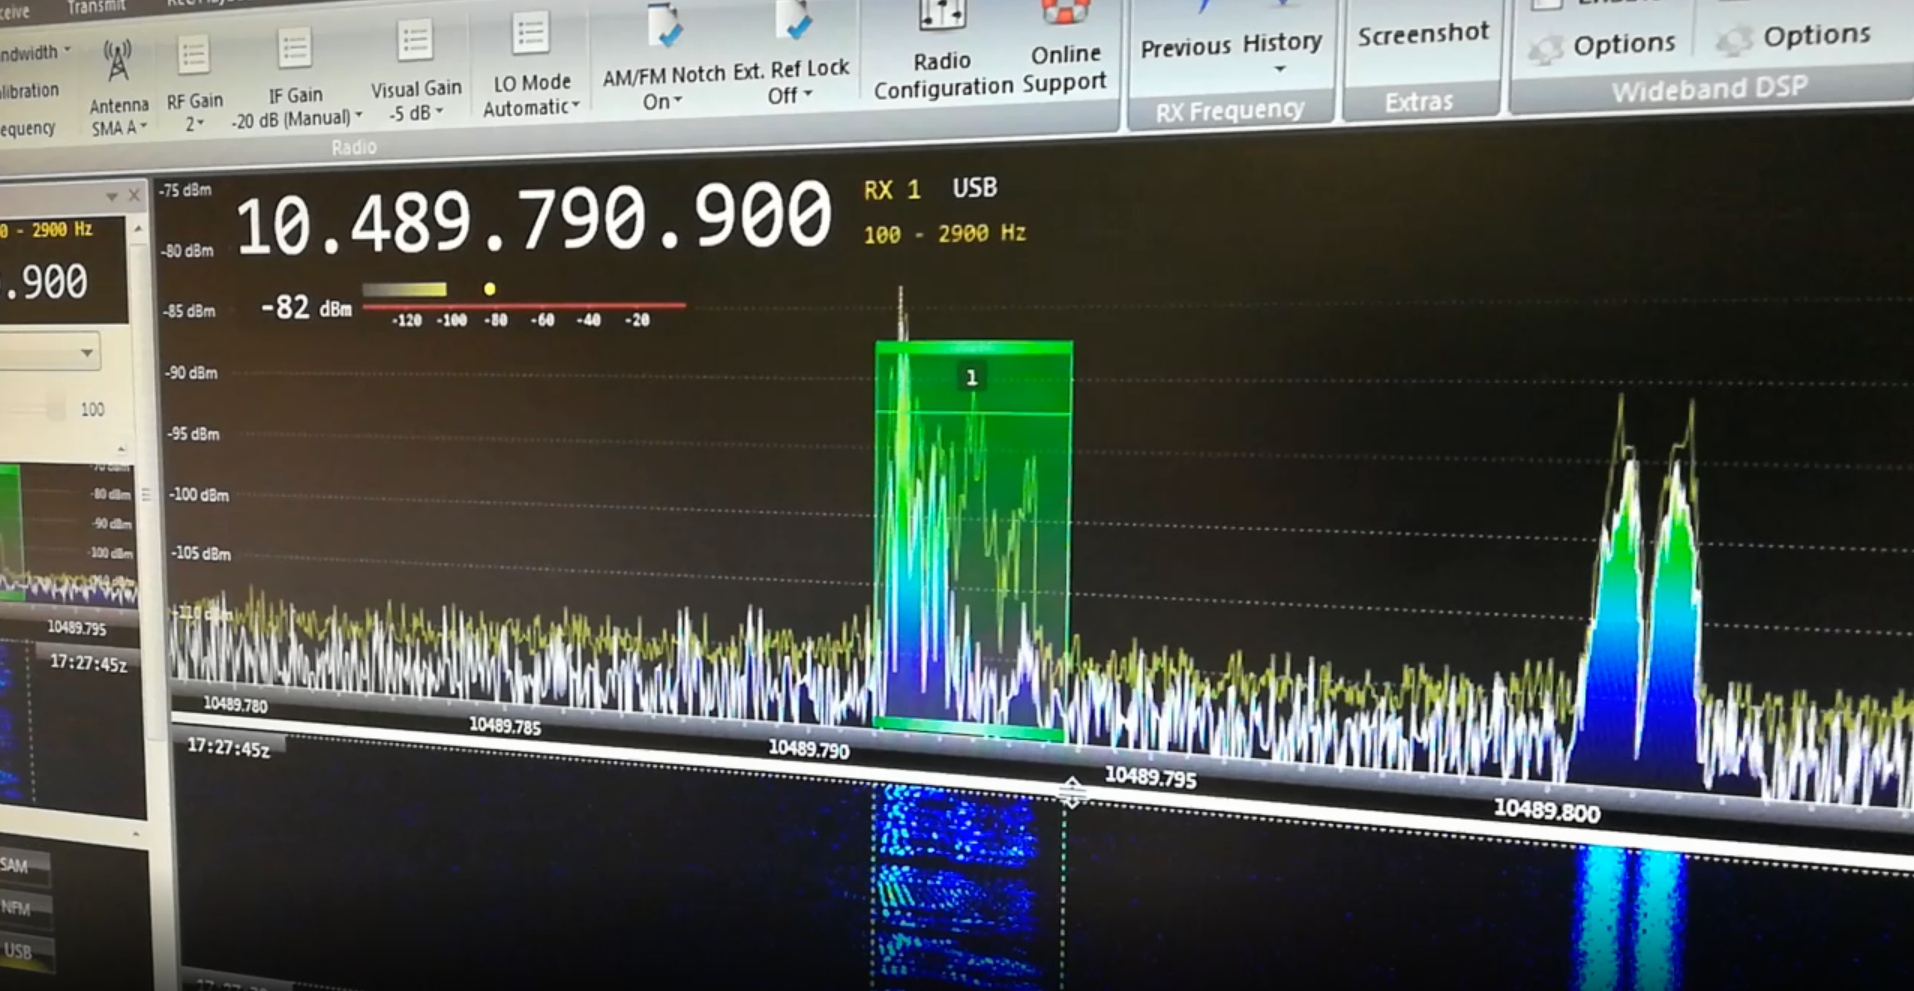Open the Antenna SMA A selector
This screenshot has height=991, width=1914.
(118, 90)
